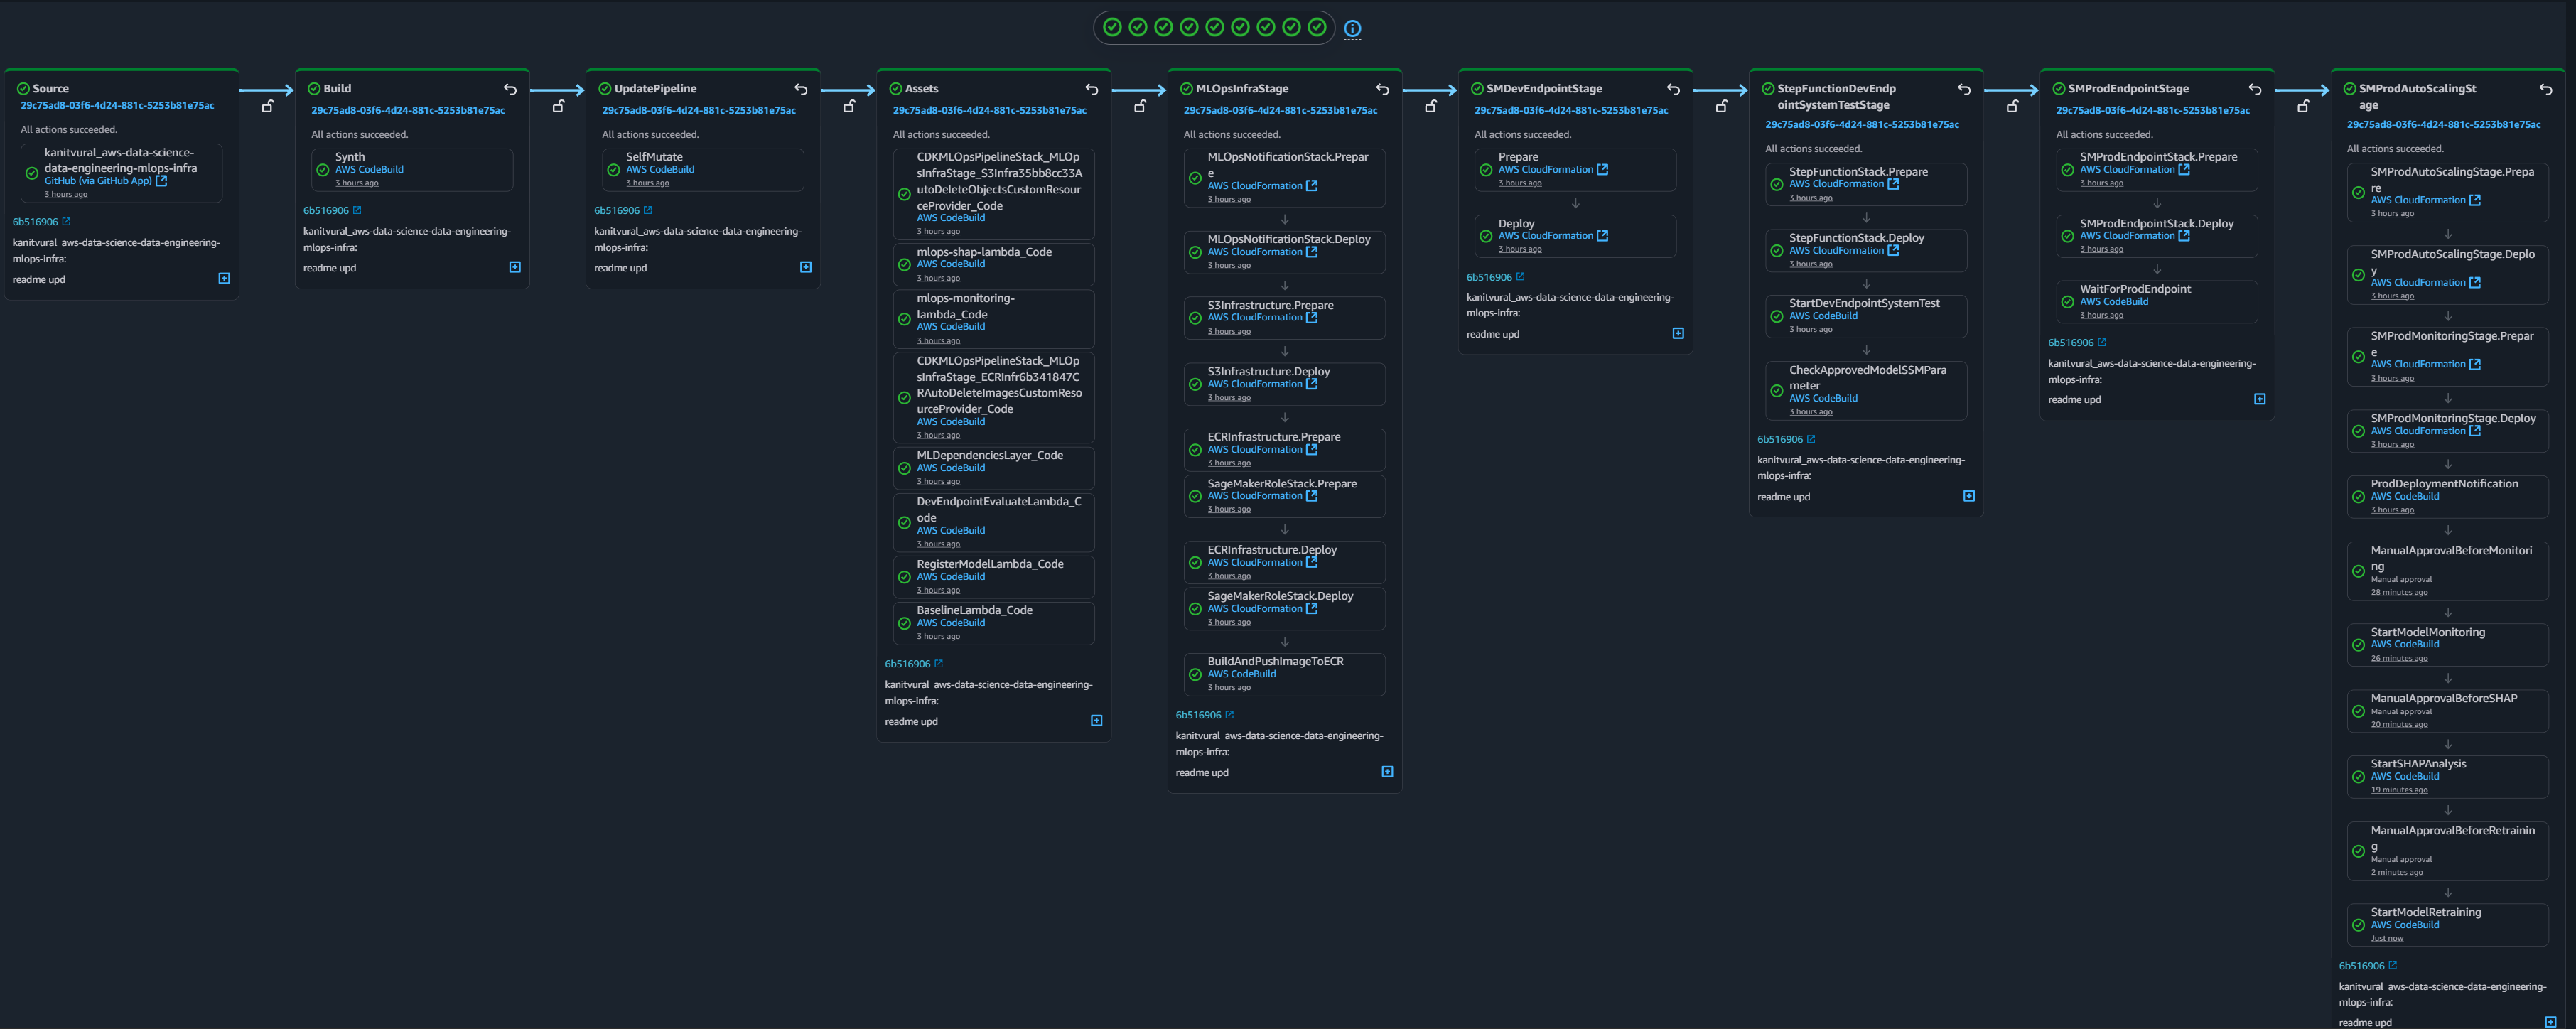
Task: Click rollback icon on MLOpsInfraStage
Action: coord(1383,89)
